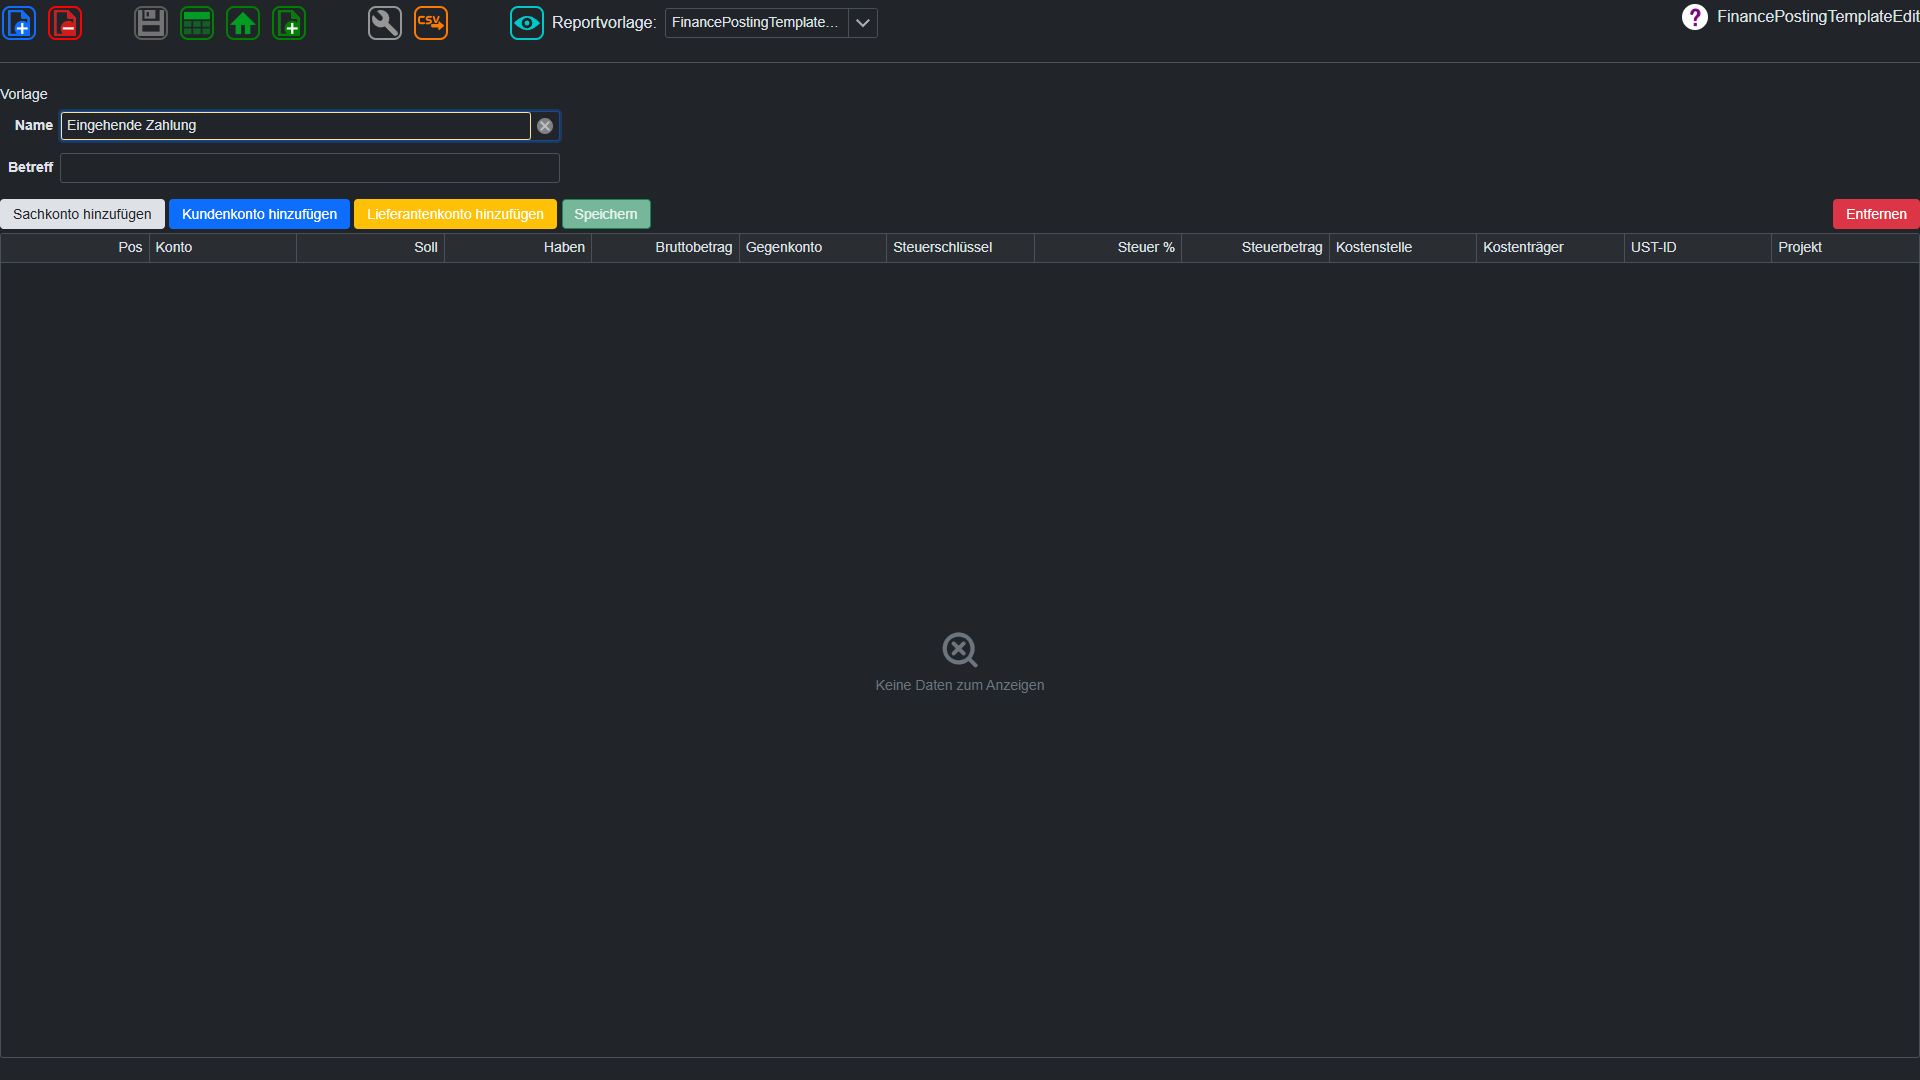
Task: Click into the Name input field
Action: coord(296,126)
